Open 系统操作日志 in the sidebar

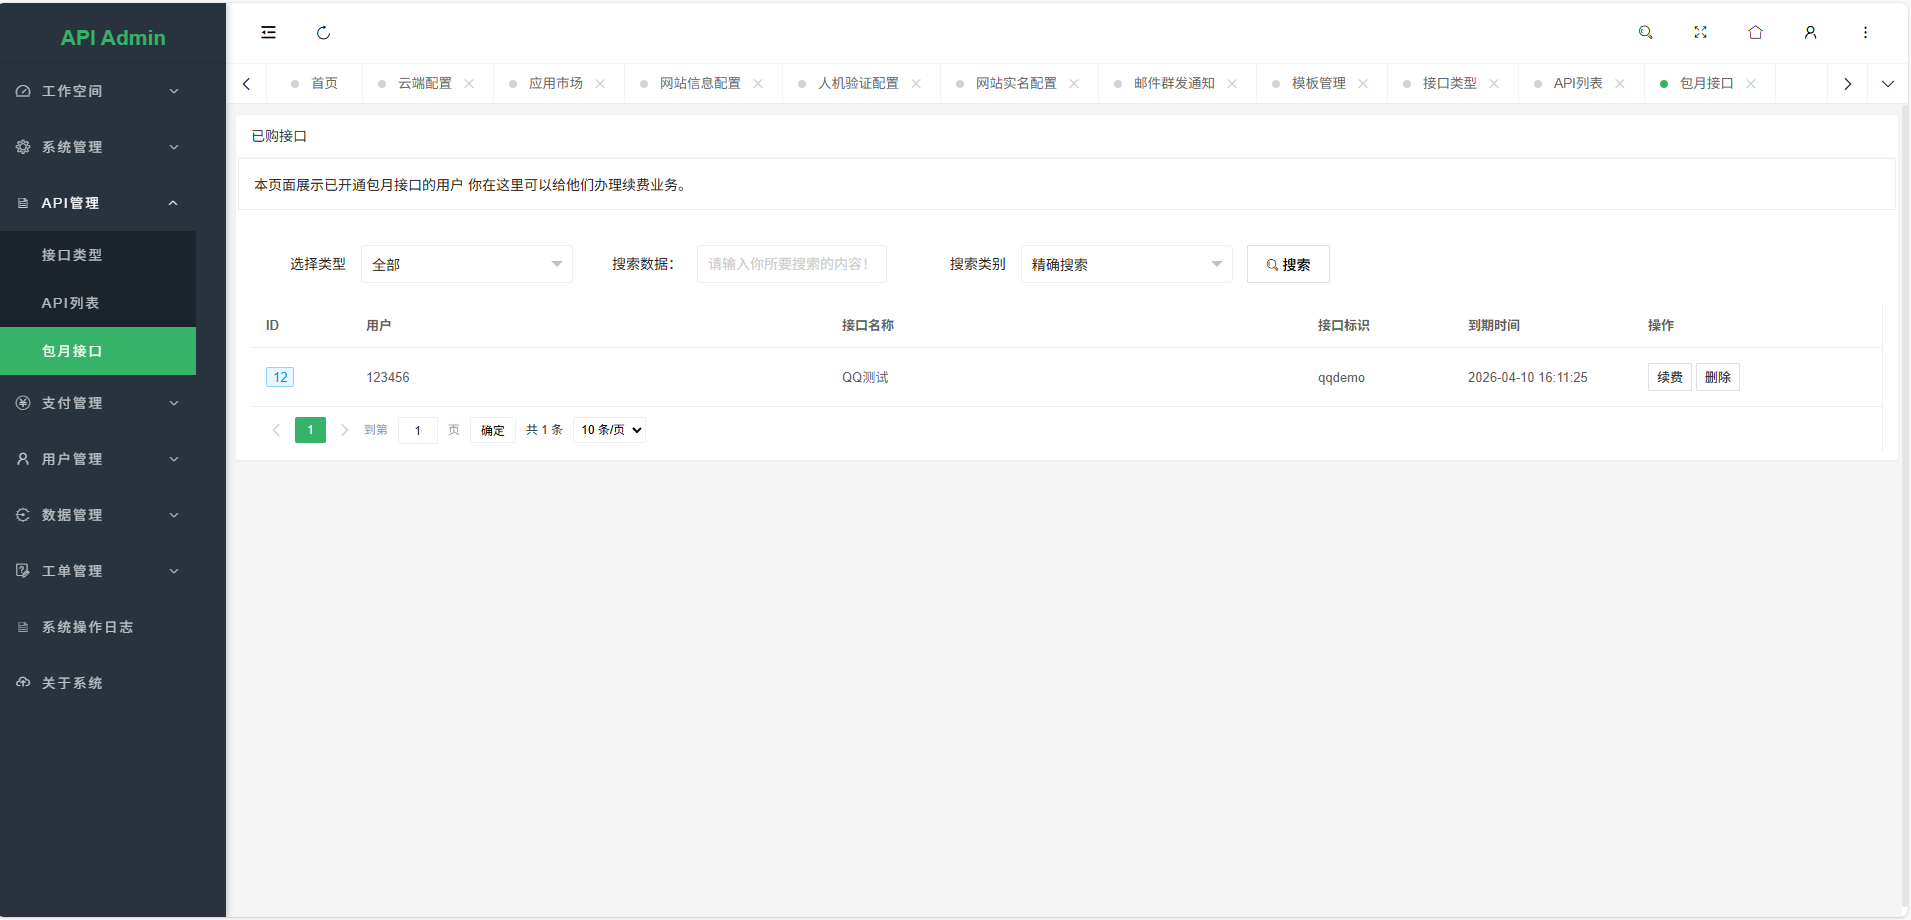pyautogui.click(x=86, y=627)
